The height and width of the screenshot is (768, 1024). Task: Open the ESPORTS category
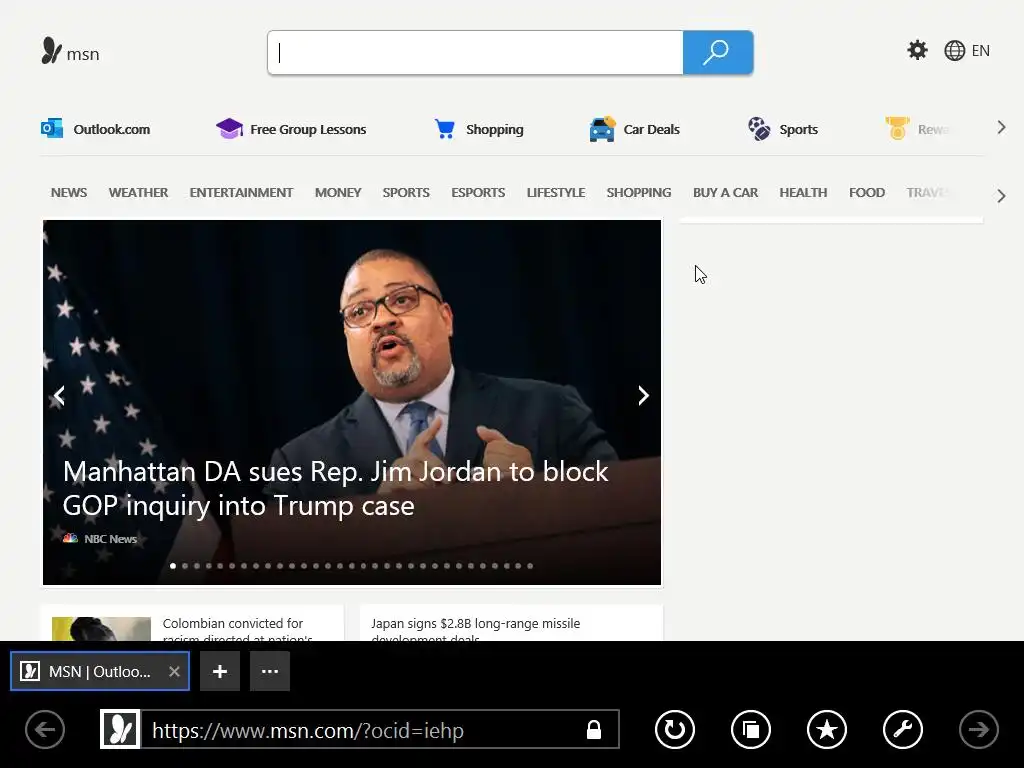point(478,193)
